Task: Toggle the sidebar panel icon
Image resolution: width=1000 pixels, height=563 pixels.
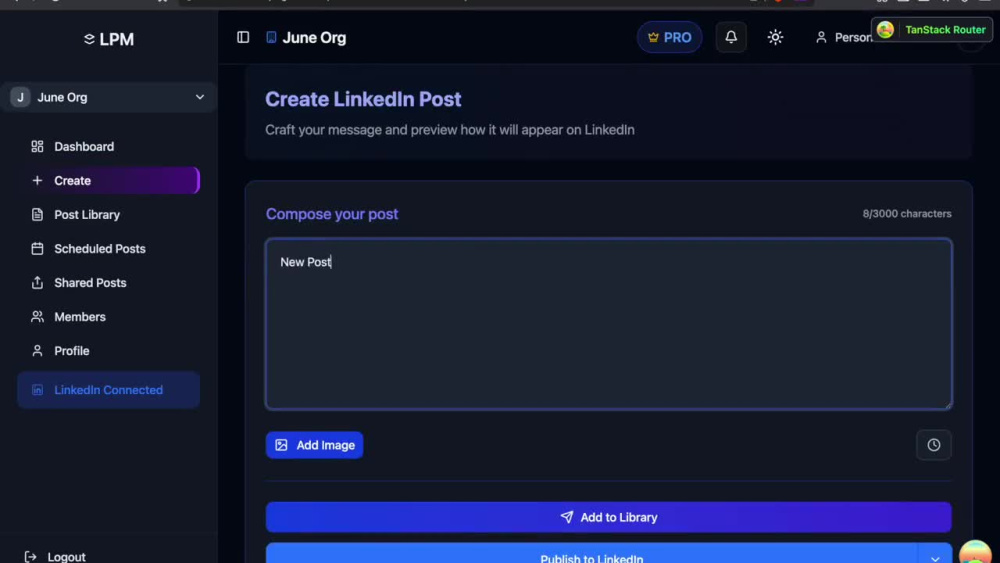Action: [x=243, y=38]
